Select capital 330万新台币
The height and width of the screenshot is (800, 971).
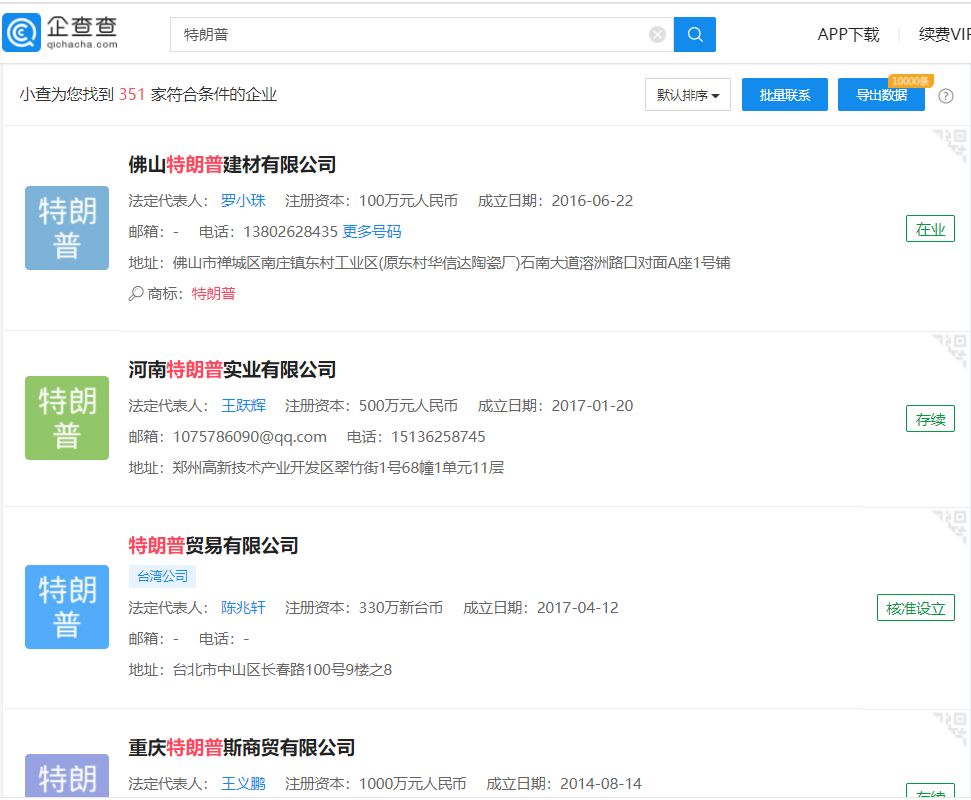tap(401, 607)
